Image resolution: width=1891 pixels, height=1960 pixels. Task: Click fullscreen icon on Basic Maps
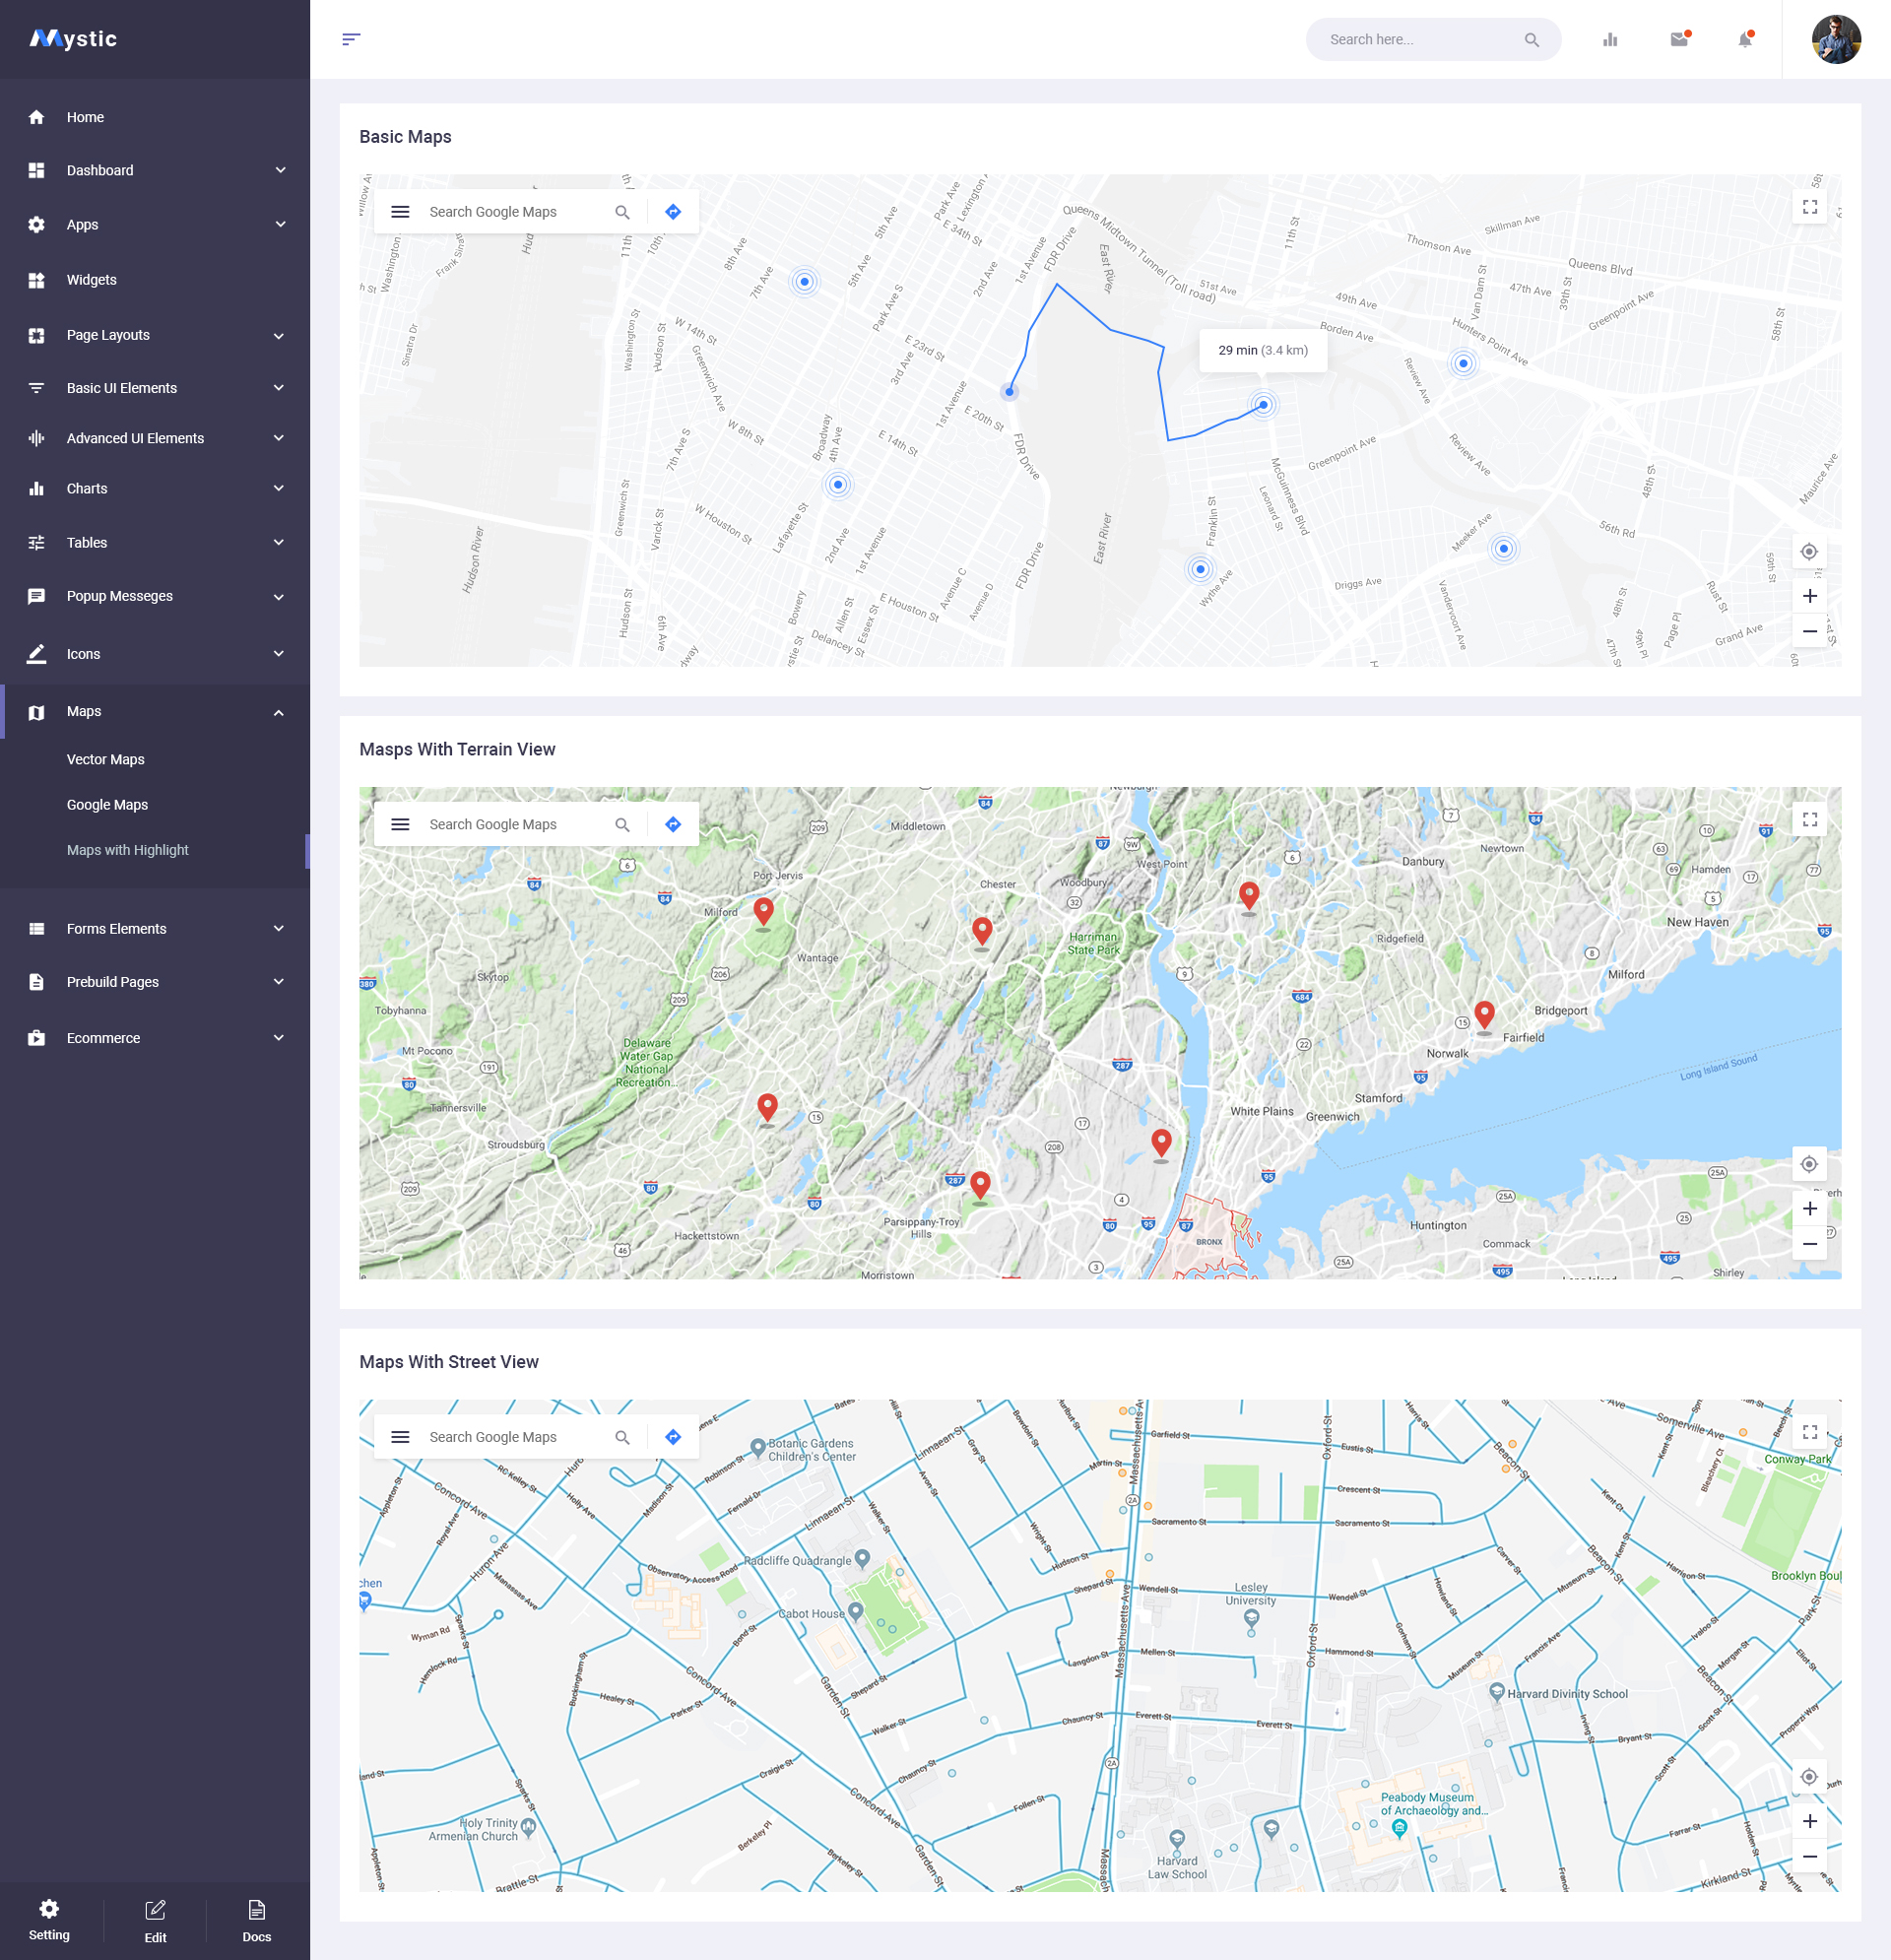coord(1809,207)
